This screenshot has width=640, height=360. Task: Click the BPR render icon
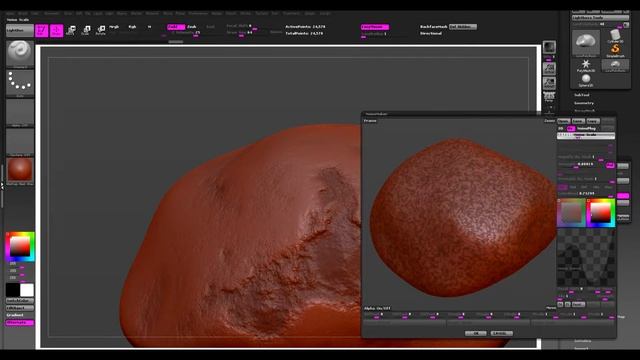pos(549,47)
